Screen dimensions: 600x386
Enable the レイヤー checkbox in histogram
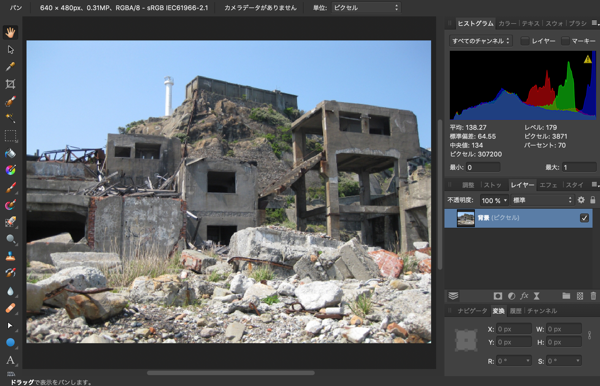point(525,41)
